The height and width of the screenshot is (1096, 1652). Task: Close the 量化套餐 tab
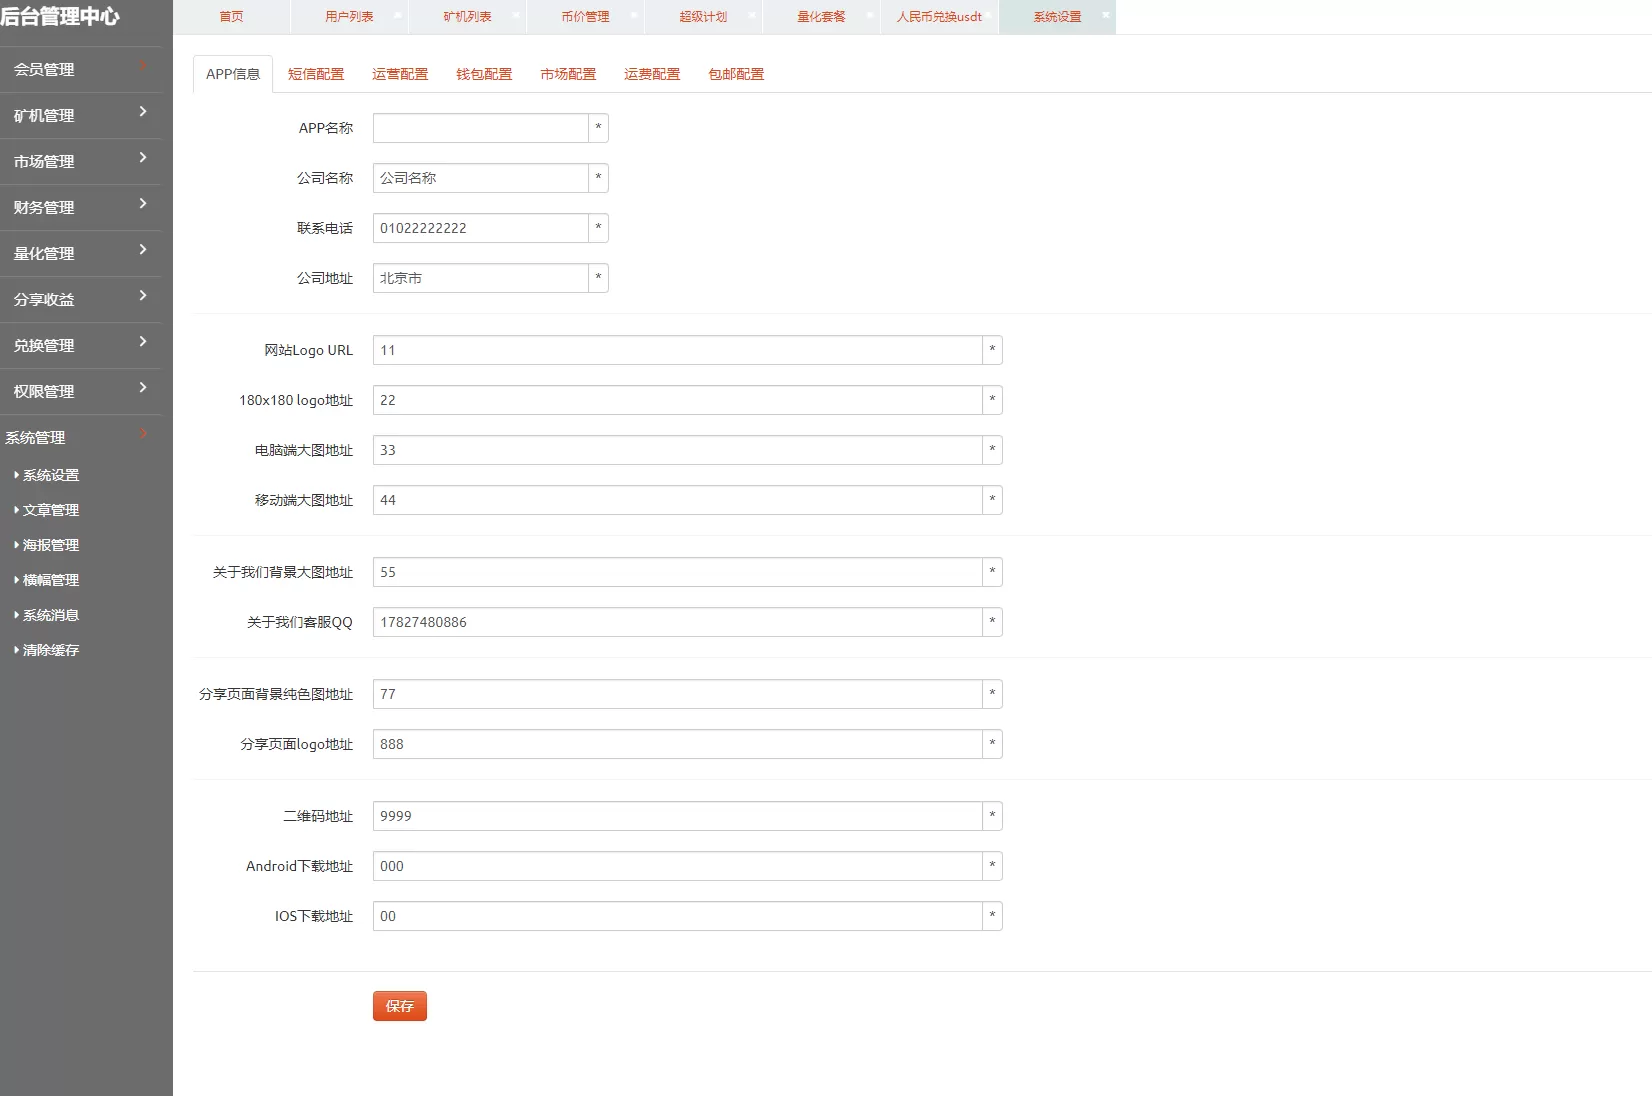(x=870, y=15)
